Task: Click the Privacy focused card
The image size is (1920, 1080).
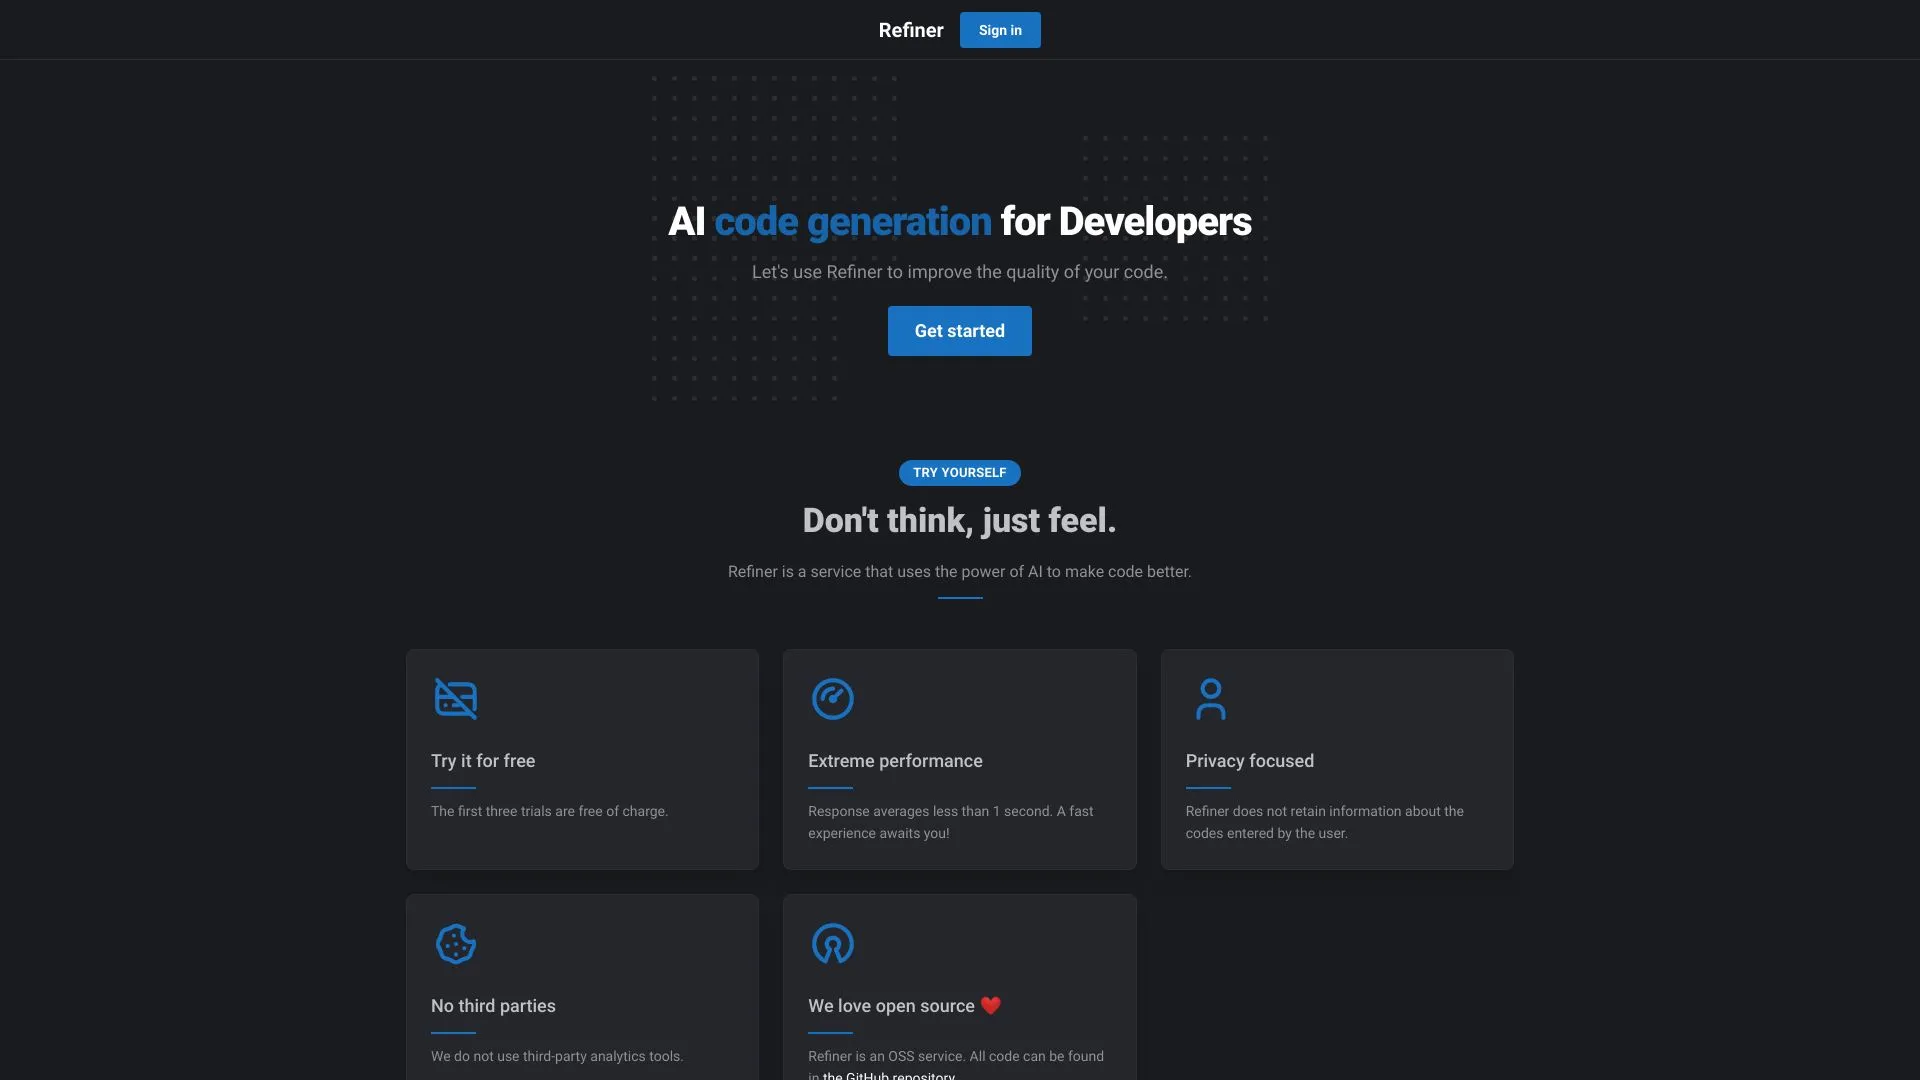Action: tap(1337, 759)
